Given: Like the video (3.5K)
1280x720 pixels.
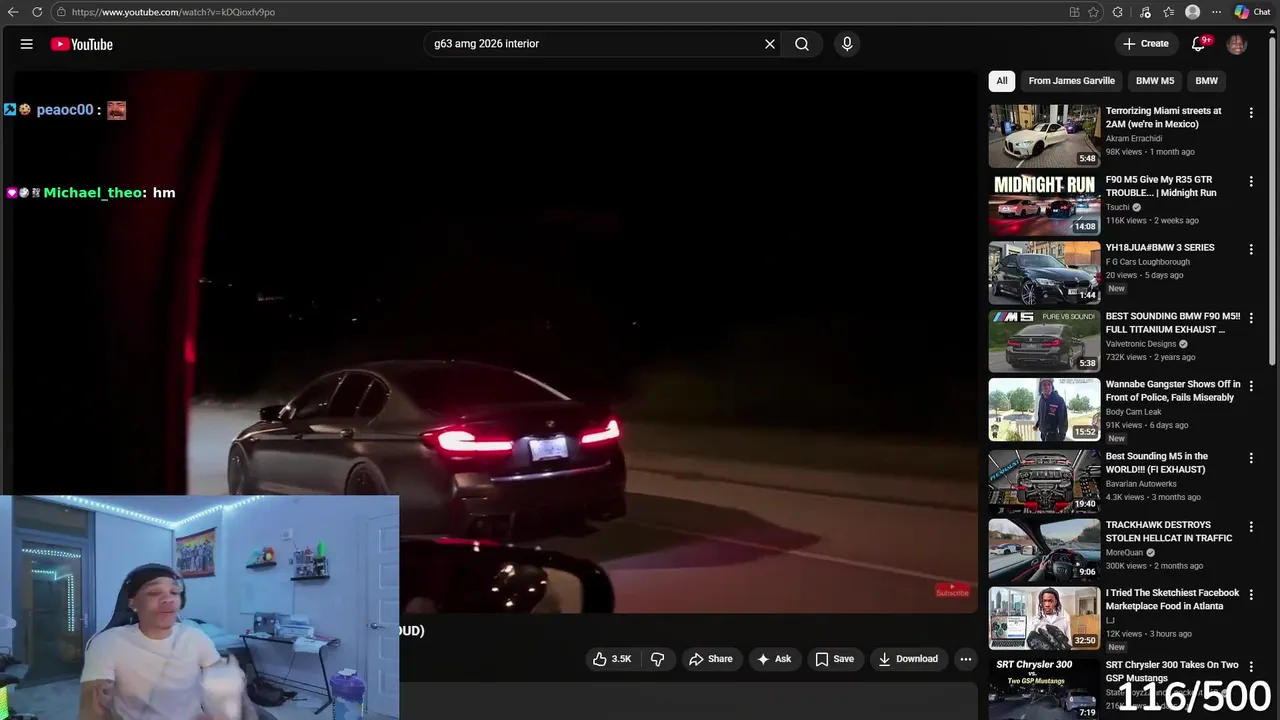Looking at the screenshot, I should tap(612, 659).
